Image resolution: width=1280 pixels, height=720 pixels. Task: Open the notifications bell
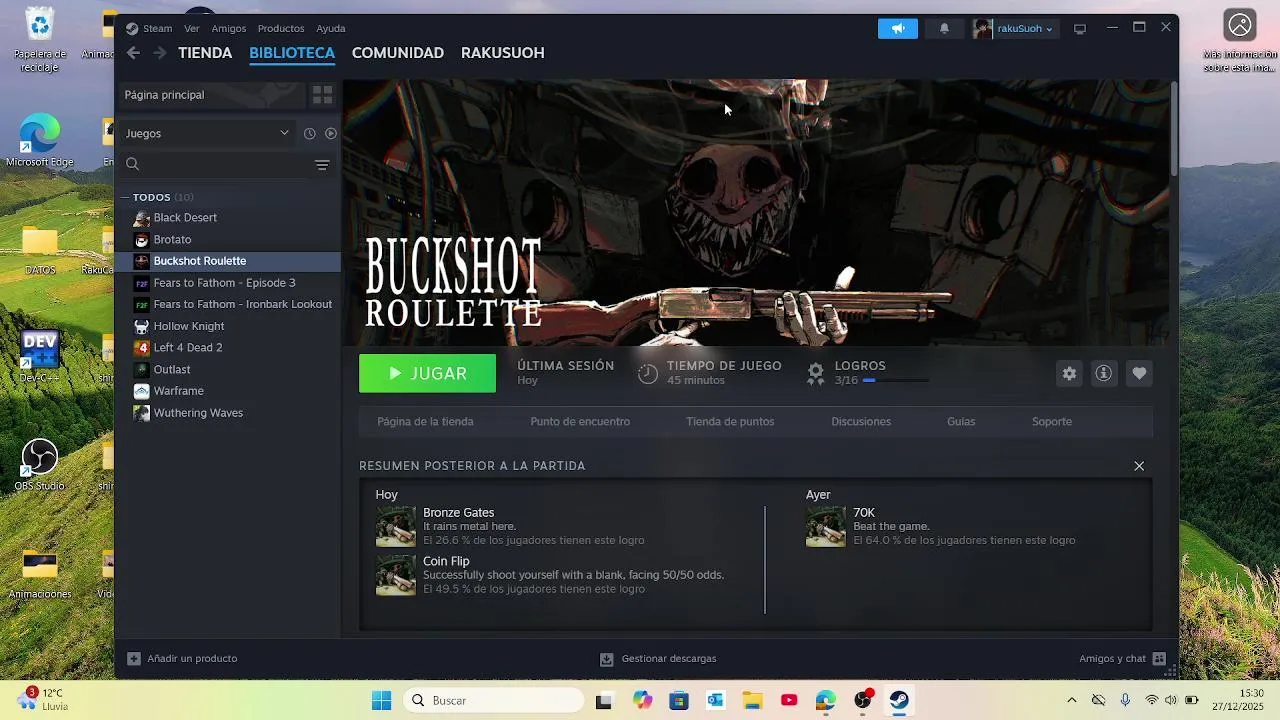point(944,28)
